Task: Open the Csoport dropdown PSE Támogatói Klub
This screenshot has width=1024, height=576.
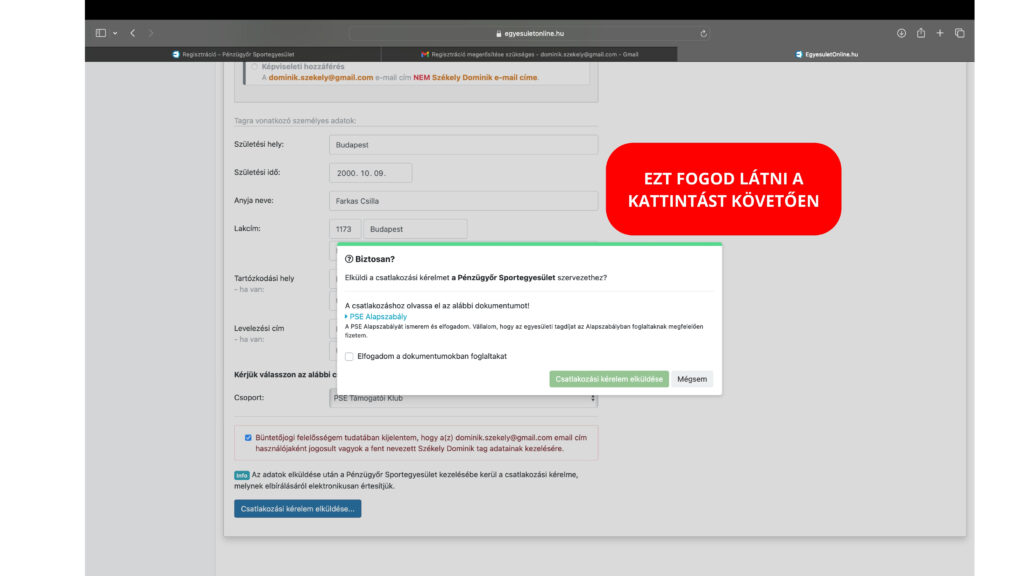Action: point(463,398)
